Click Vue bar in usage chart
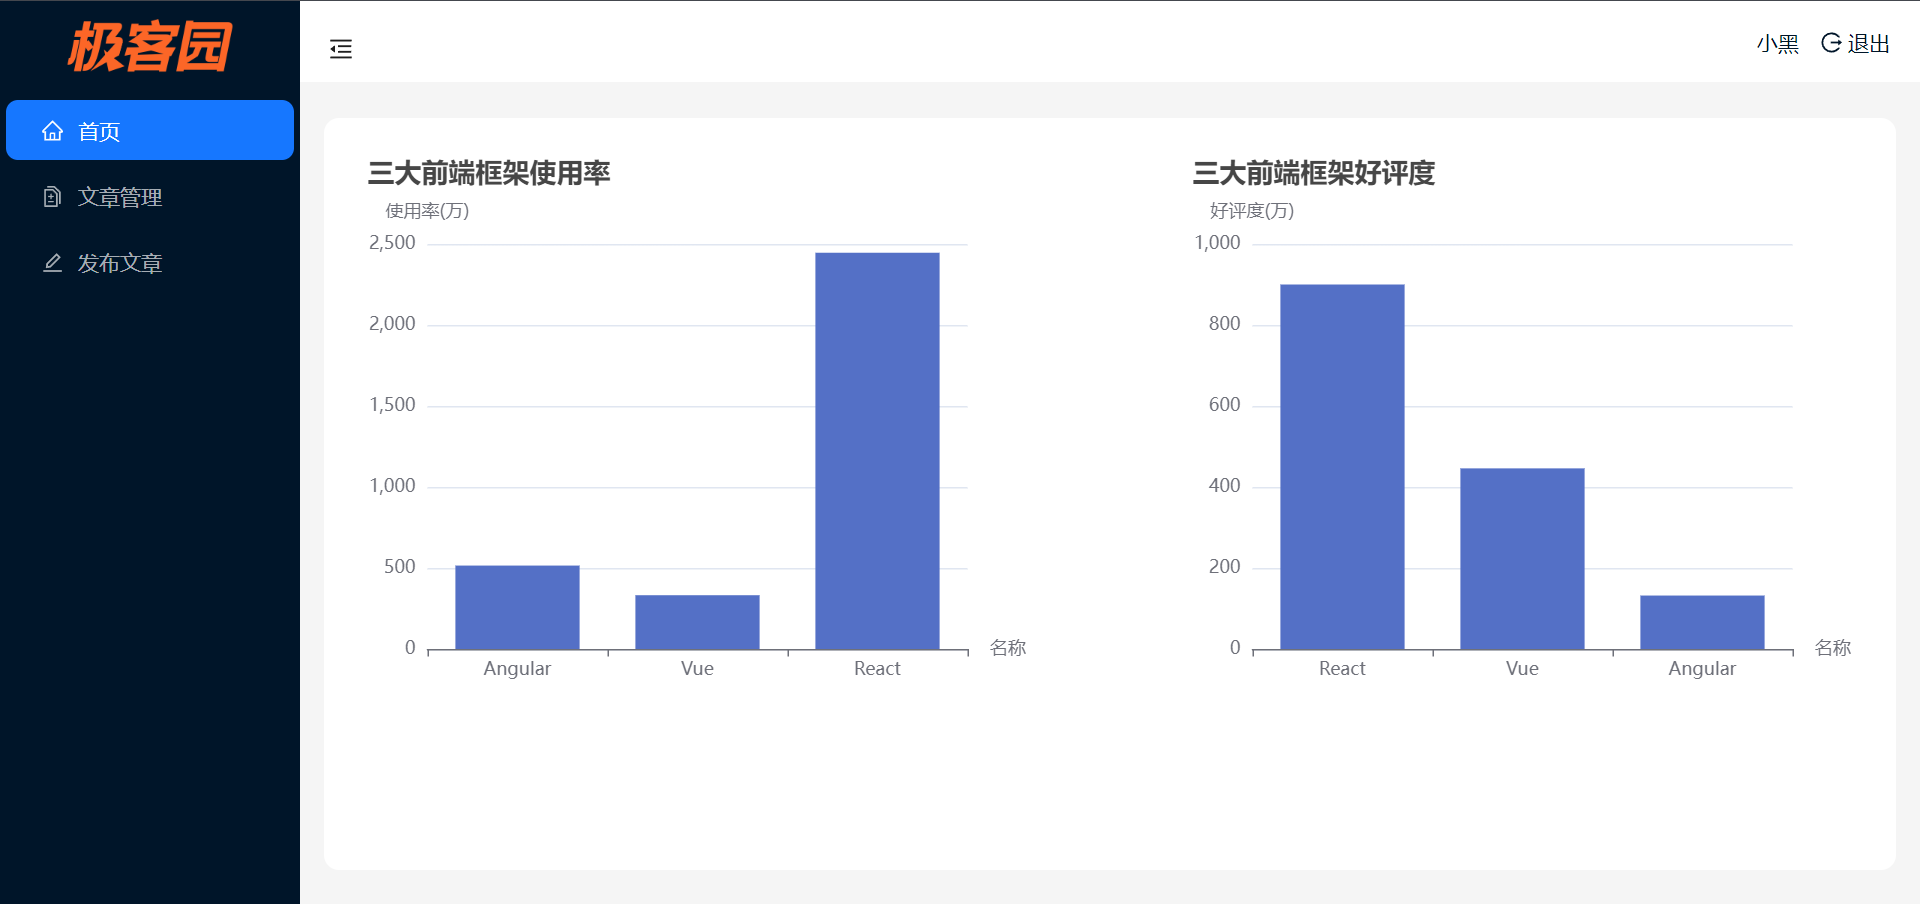Screen dimensions: 1920x904 697,622
